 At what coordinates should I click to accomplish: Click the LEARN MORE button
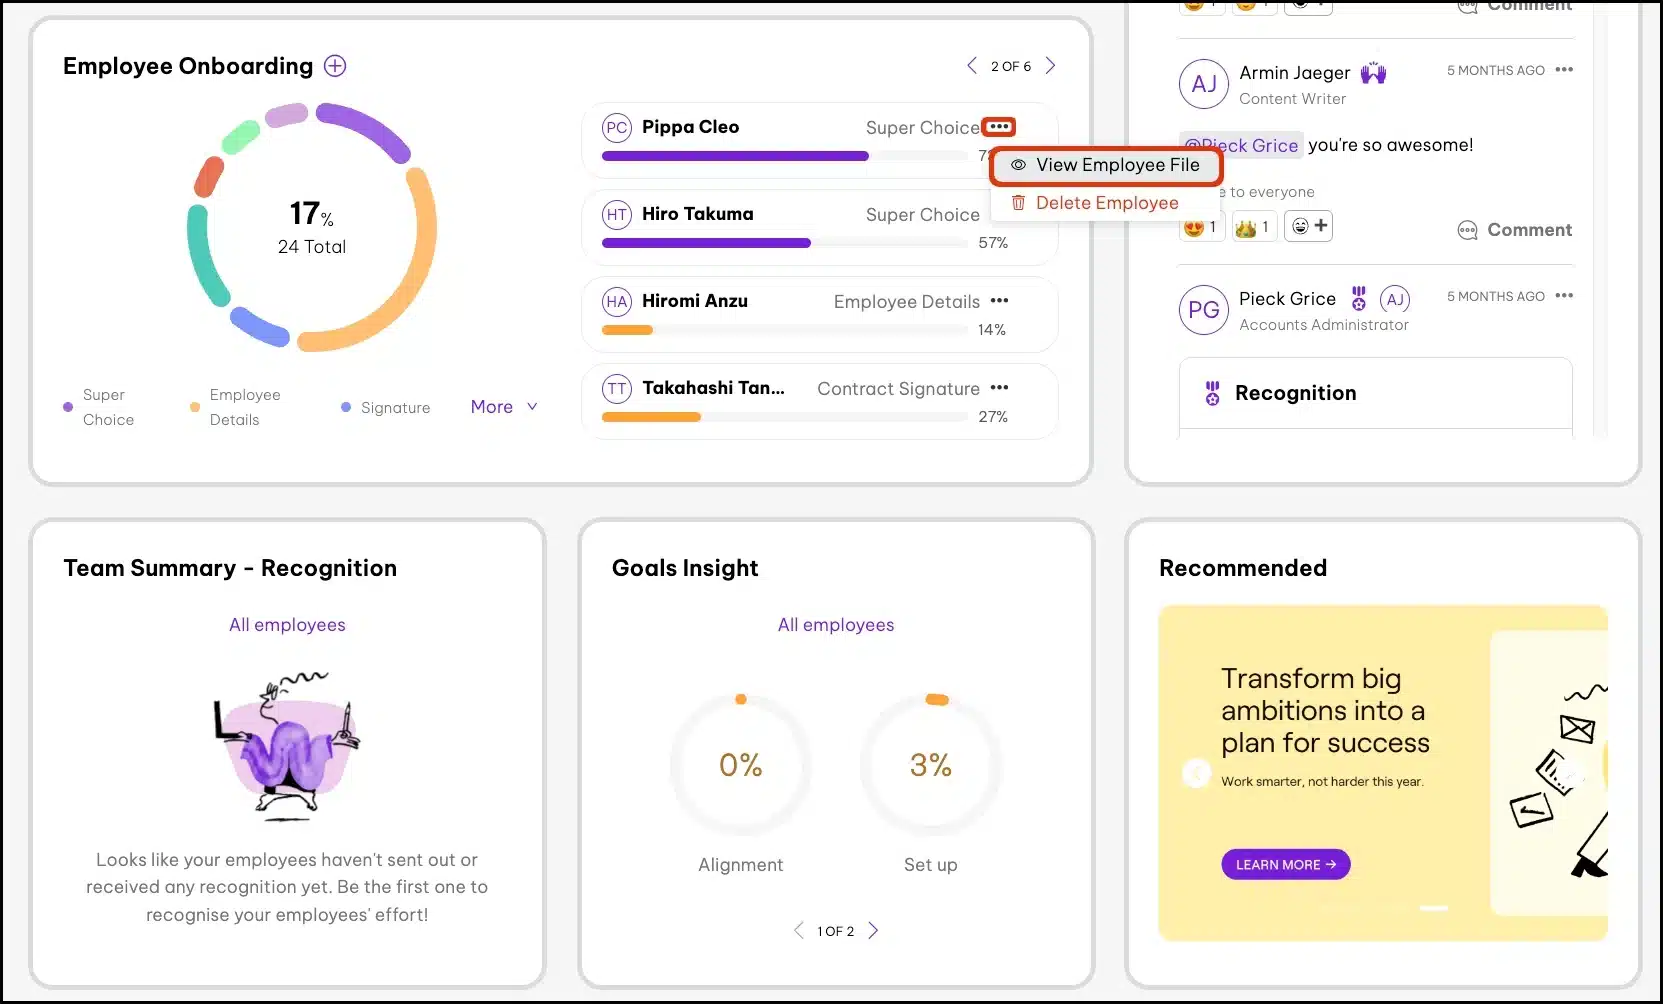pos(1285,864)
